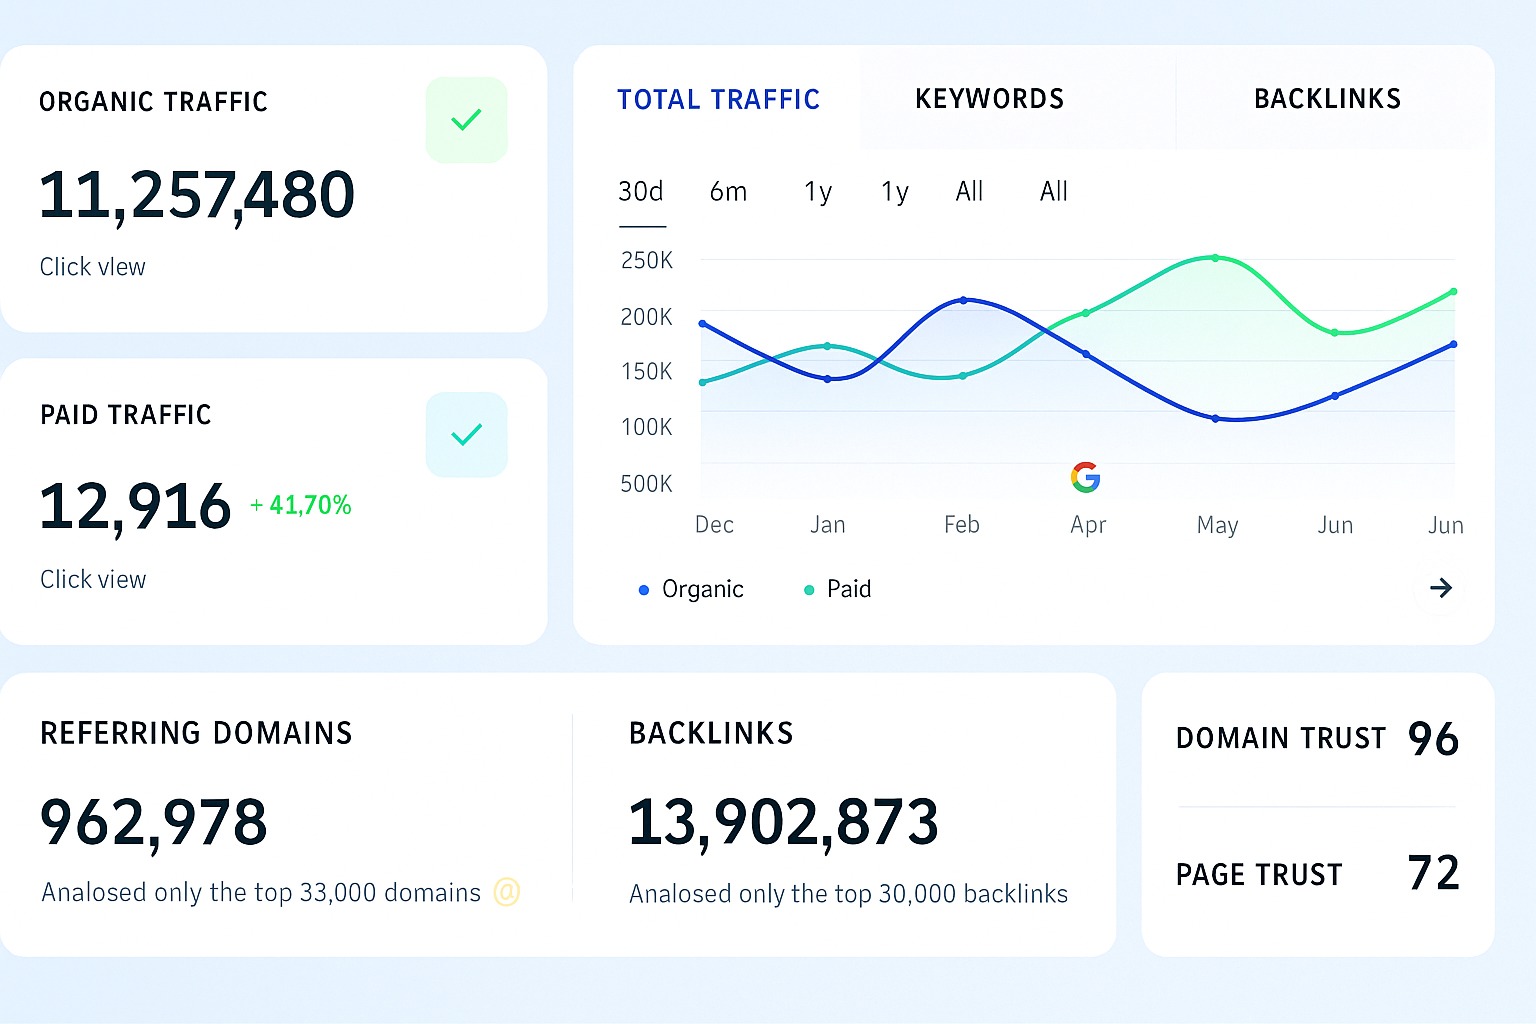Viewport: 1536px width, 1024px height.
Task: Click the blue checkmark in Paid Traffic card
Action: click(466, 435)
